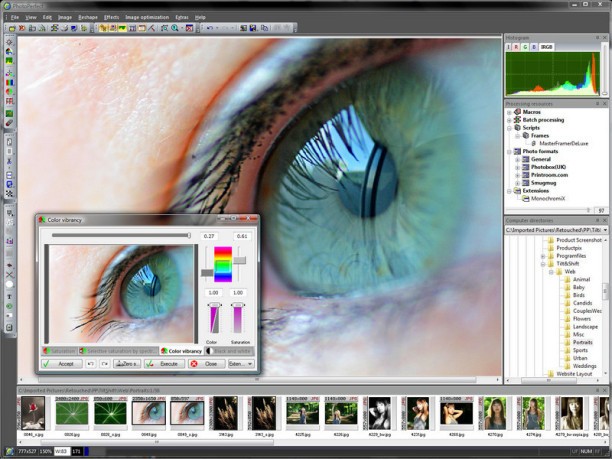Select the MasterFramerDeLuxe script
This screenshot has height=459, width=612.
coord(563,144)
